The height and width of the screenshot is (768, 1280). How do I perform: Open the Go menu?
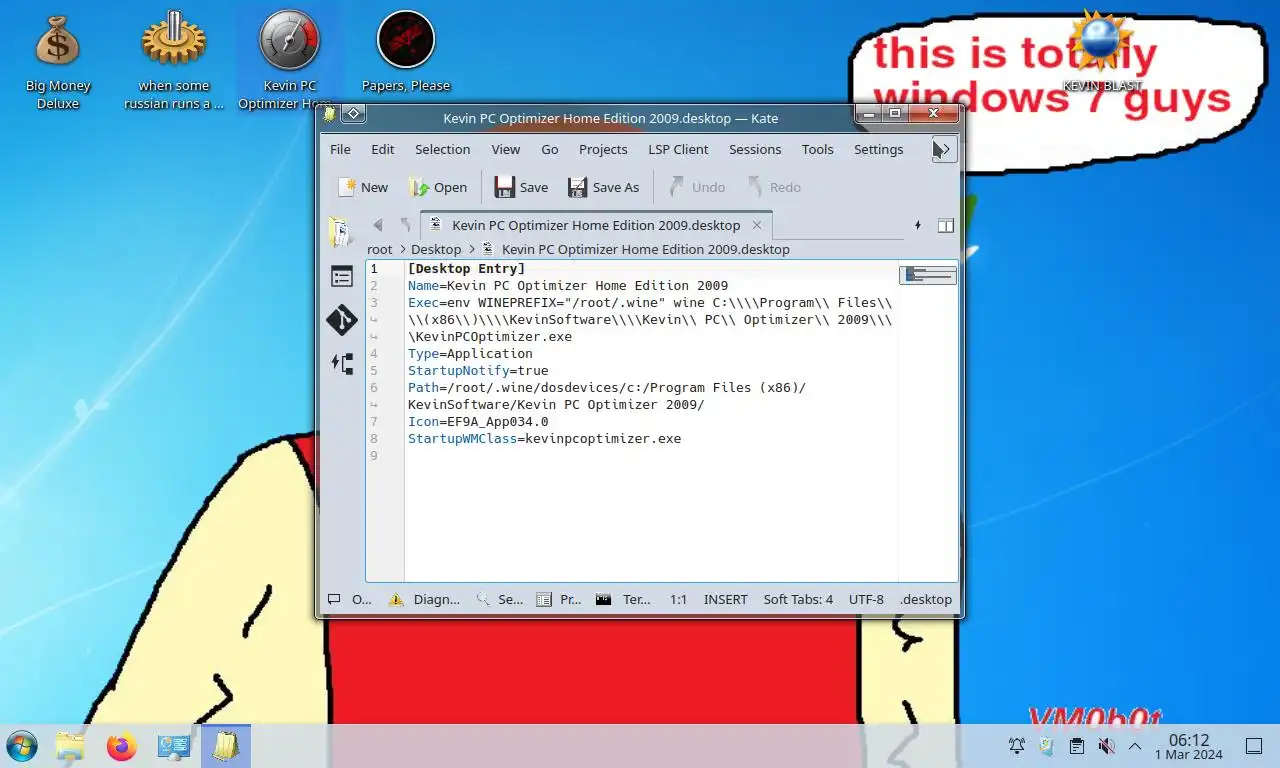tap(550, 149)
